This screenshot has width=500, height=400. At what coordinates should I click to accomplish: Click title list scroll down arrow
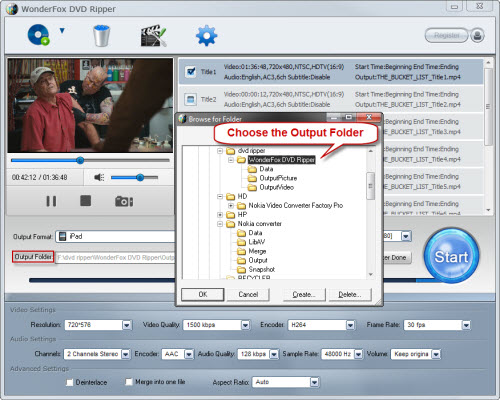point(488,210)
